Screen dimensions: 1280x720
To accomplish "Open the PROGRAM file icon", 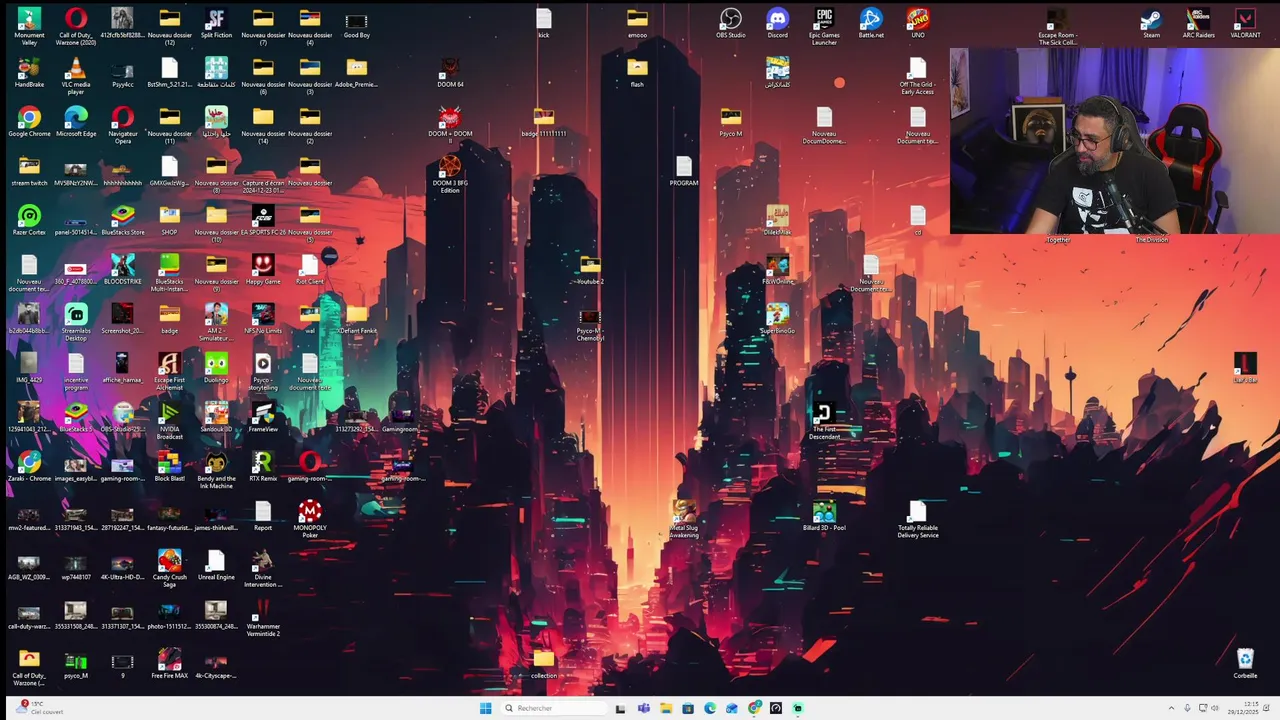I will pos(684,171).
